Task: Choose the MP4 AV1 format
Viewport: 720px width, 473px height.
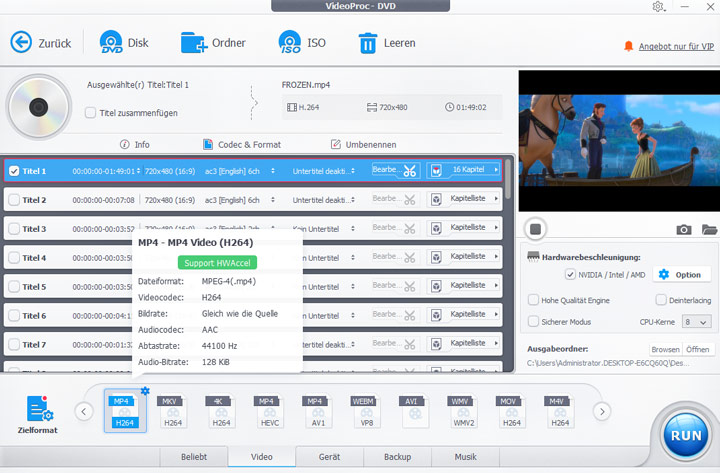Action: 317,411
